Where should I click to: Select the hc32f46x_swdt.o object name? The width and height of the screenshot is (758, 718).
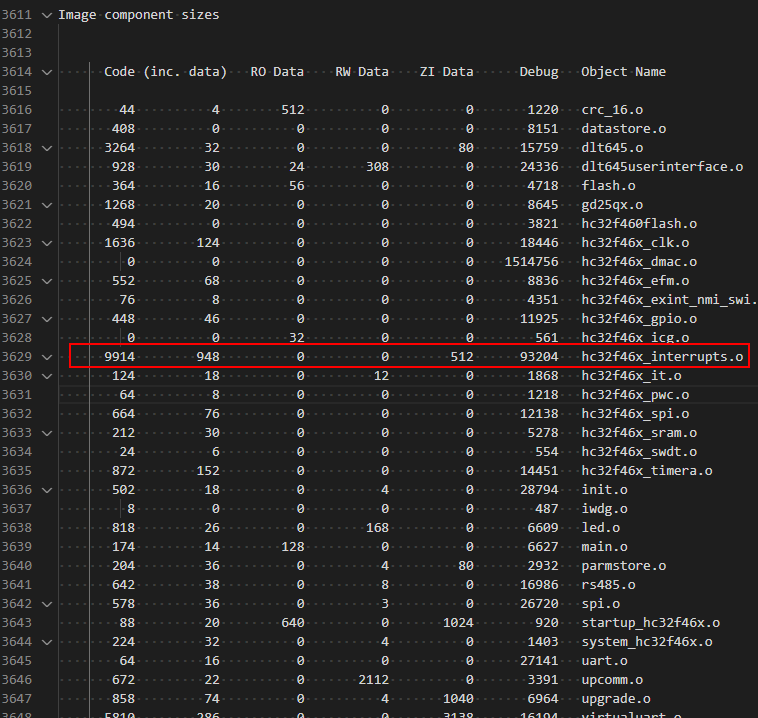tap(639, 452)
